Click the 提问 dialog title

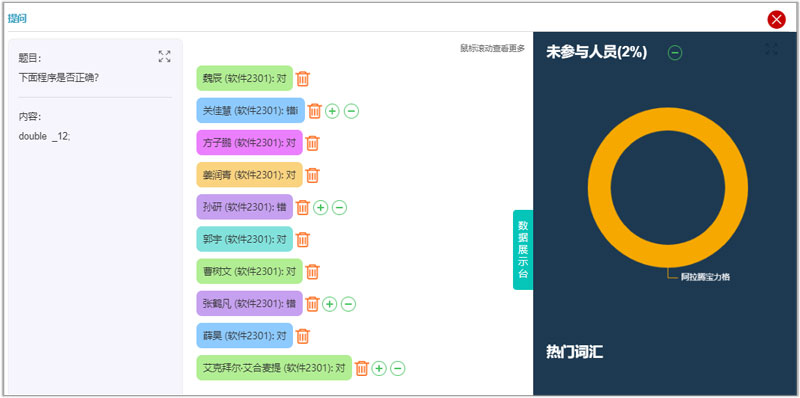click(17, 19)
